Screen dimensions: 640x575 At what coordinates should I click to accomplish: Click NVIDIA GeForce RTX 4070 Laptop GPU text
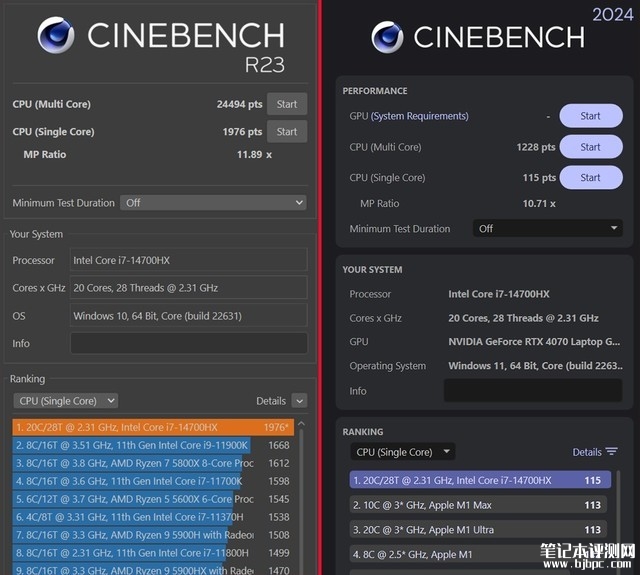(x=534, y=342)
